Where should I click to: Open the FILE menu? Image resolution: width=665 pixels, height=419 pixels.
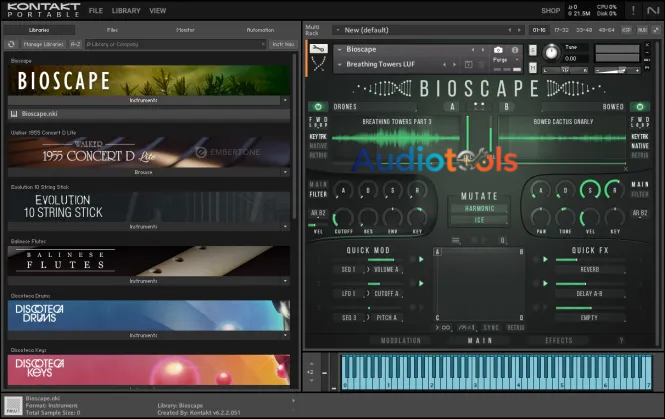96,11
